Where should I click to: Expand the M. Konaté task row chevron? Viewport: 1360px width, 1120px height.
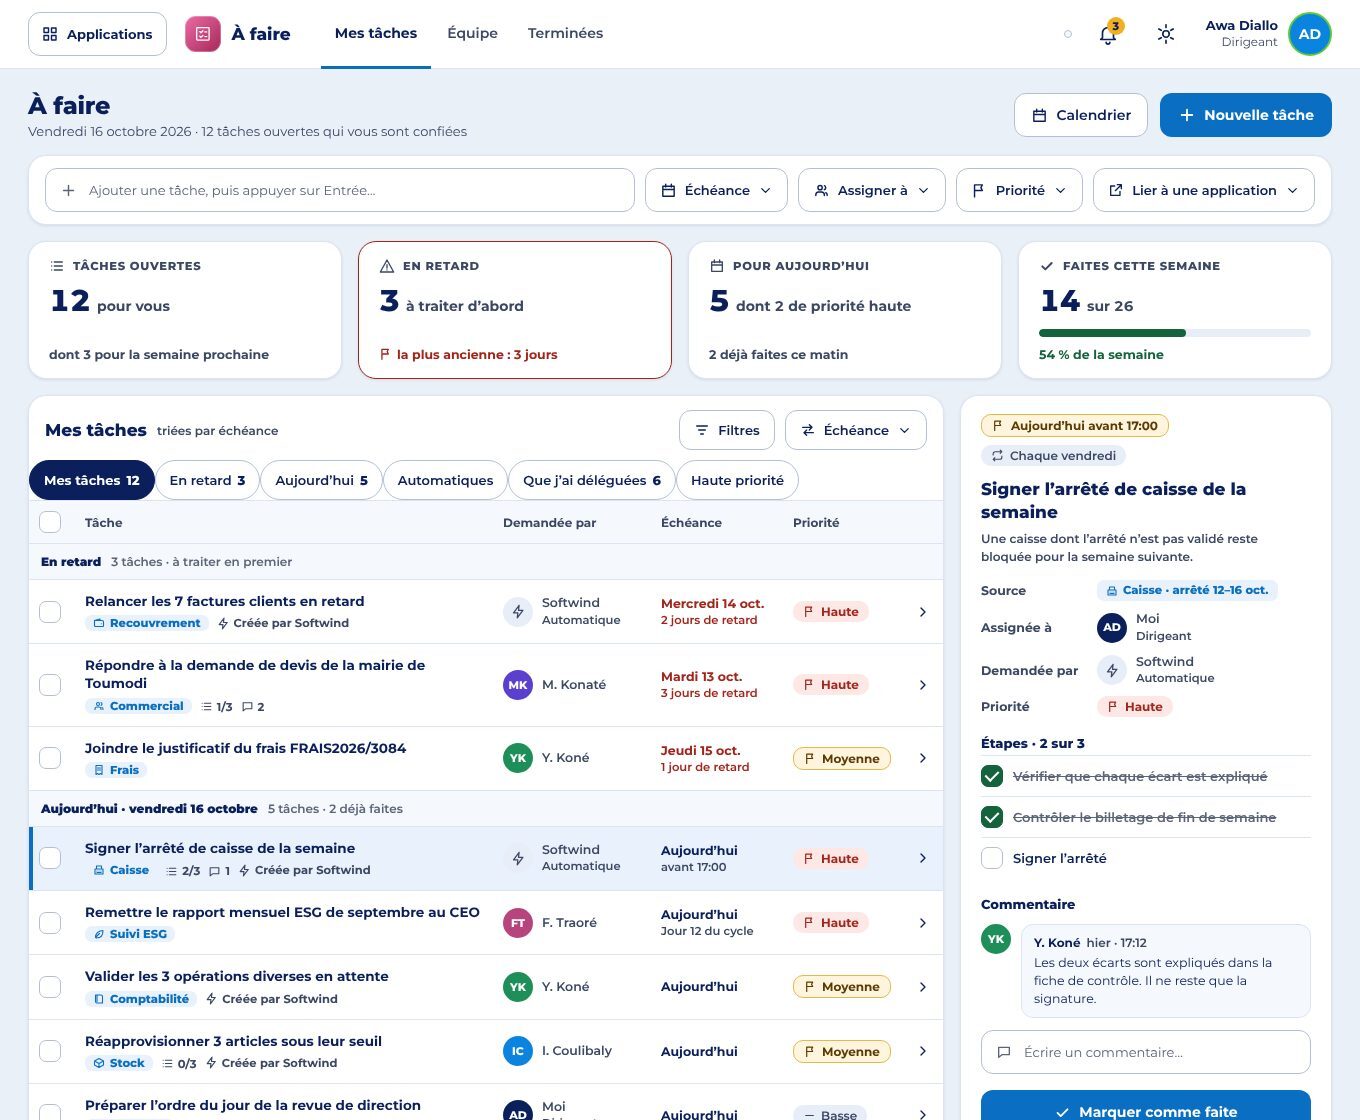[x=922, y=685]
